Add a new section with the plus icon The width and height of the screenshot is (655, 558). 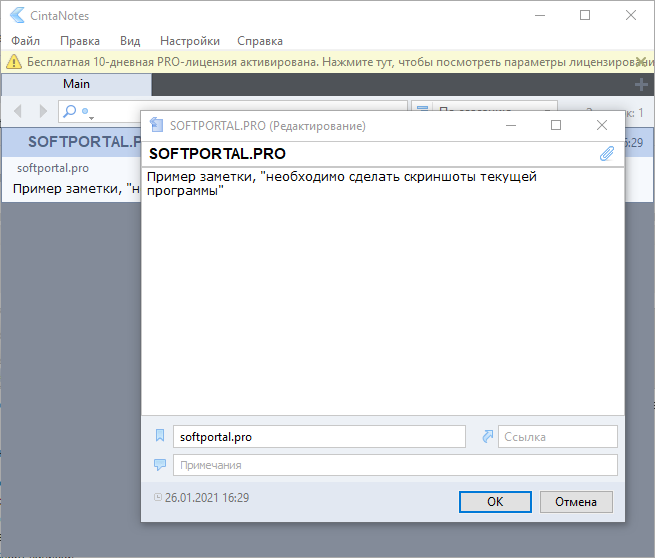coord(641,85)
